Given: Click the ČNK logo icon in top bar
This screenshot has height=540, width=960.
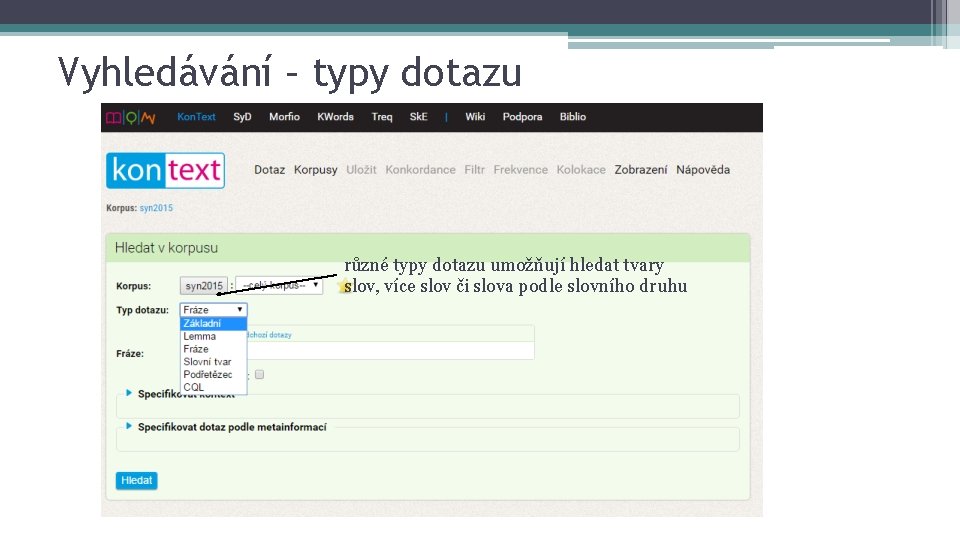Looking at the screenshot, I should (131, 117).
